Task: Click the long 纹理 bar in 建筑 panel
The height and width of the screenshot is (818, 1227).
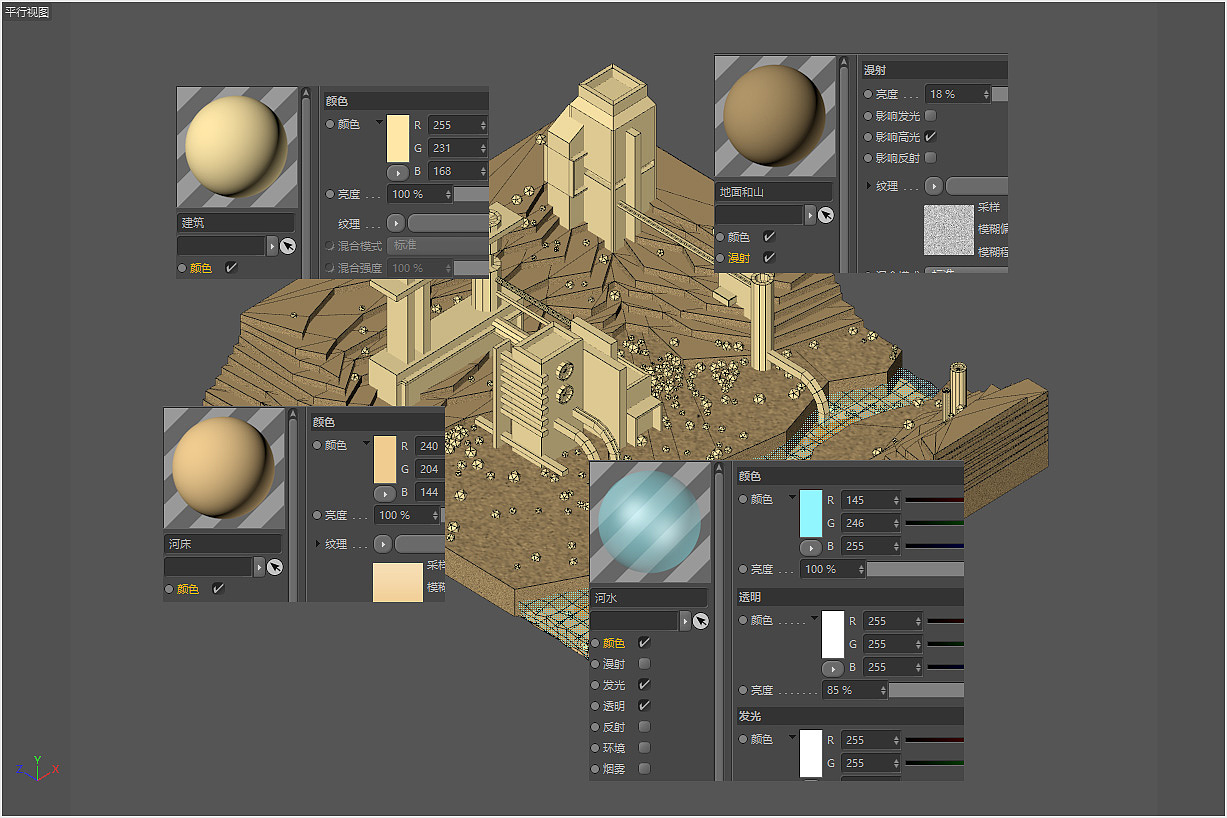Action: [x=448, y=223]
